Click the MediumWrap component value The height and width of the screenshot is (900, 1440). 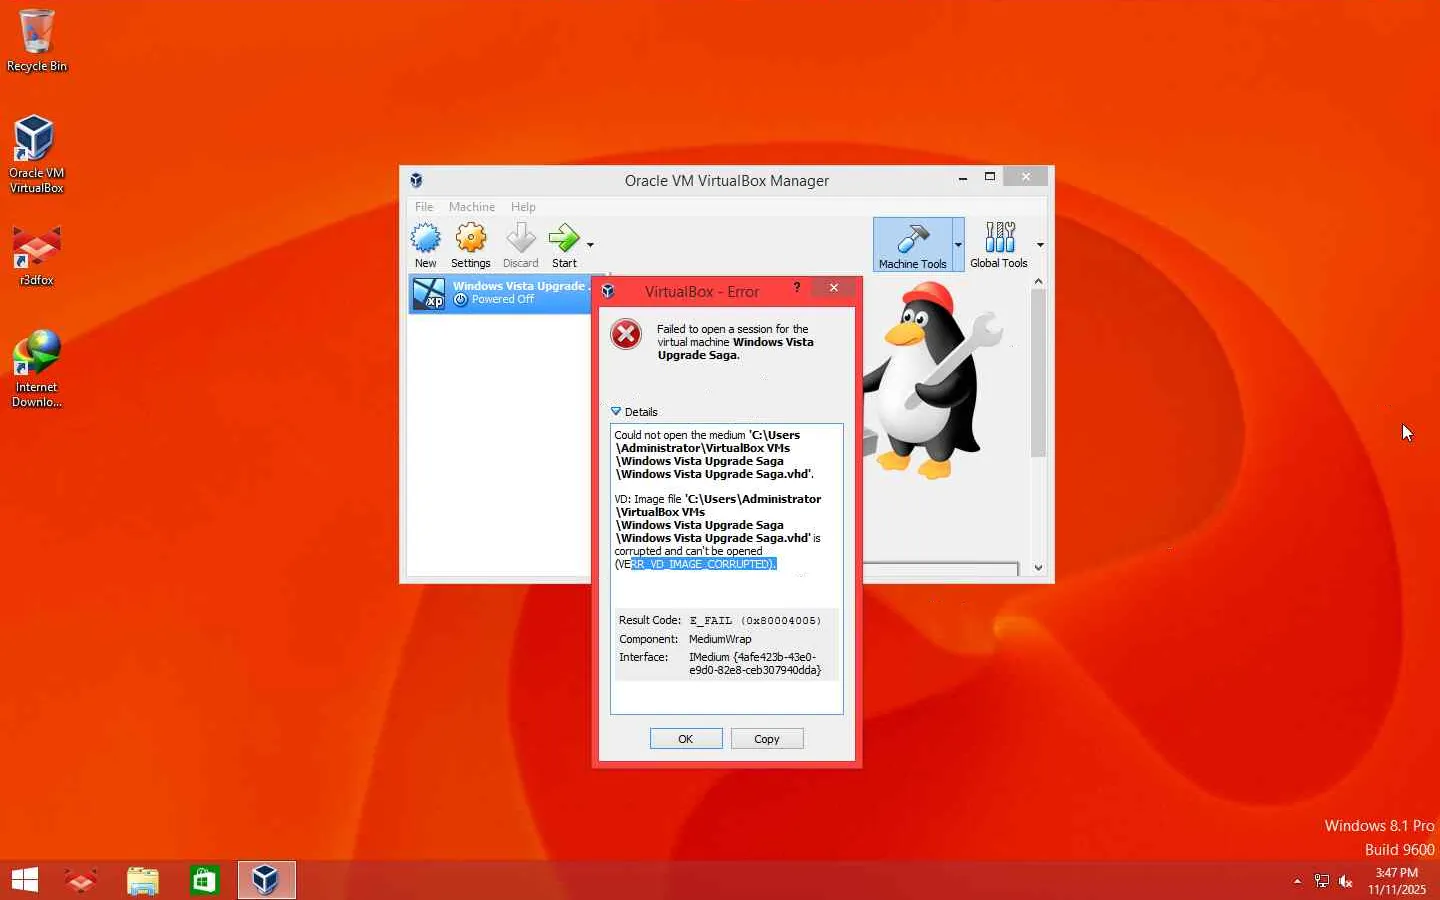pos(720,639)
